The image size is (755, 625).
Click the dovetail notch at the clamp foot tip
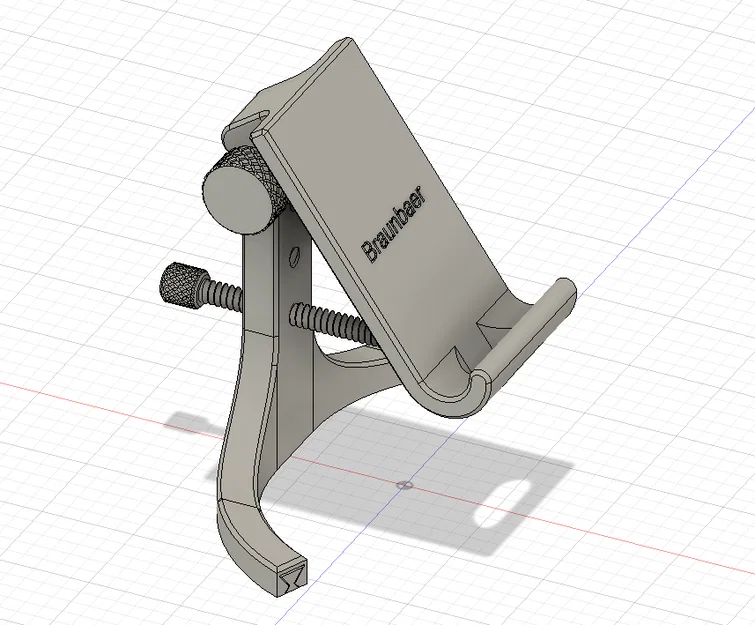coord(293,578)
